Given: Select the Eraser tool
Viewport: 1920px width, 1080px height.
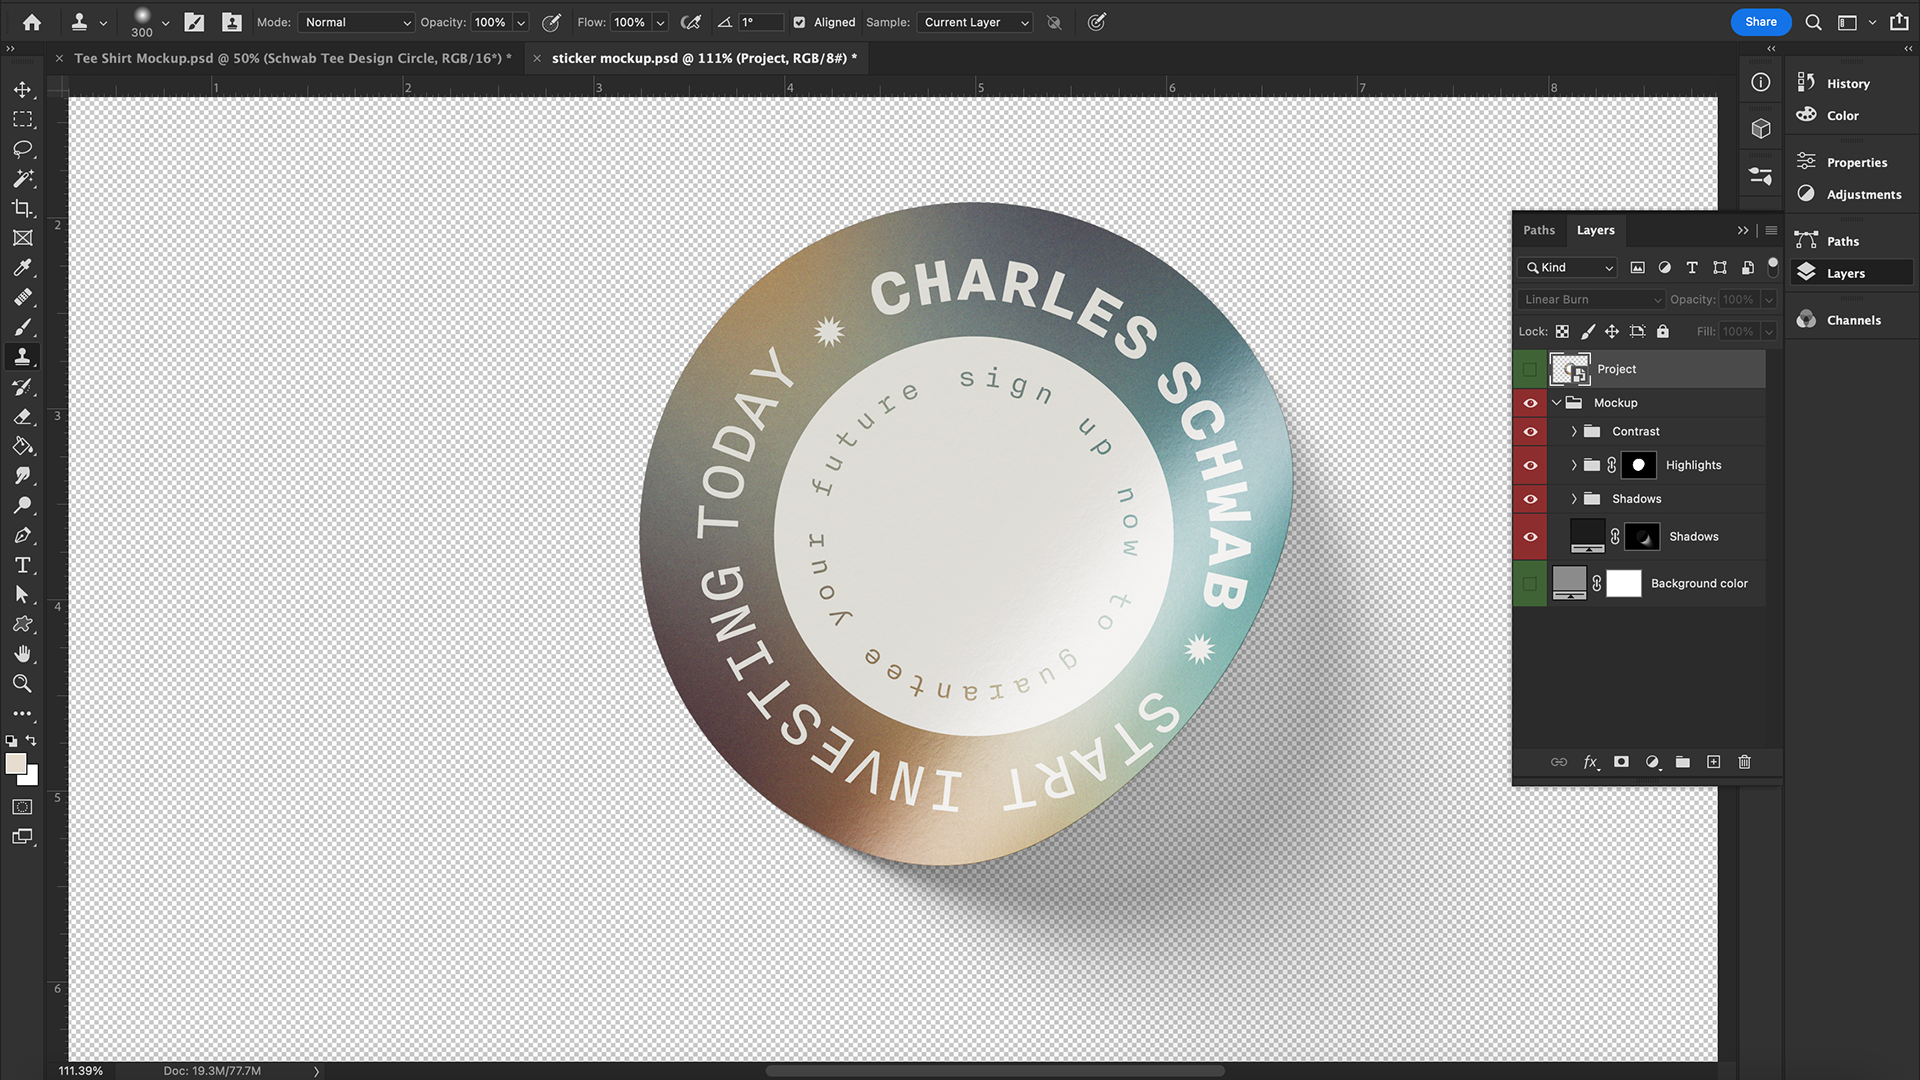Looking at the screenshot, I should 22,416.
